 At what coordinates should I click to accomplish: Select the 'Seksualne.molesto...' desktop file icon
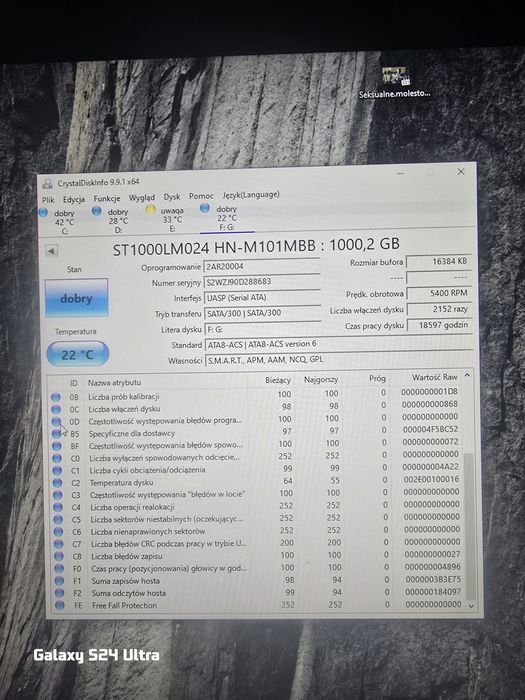click(x=394, y=83)
